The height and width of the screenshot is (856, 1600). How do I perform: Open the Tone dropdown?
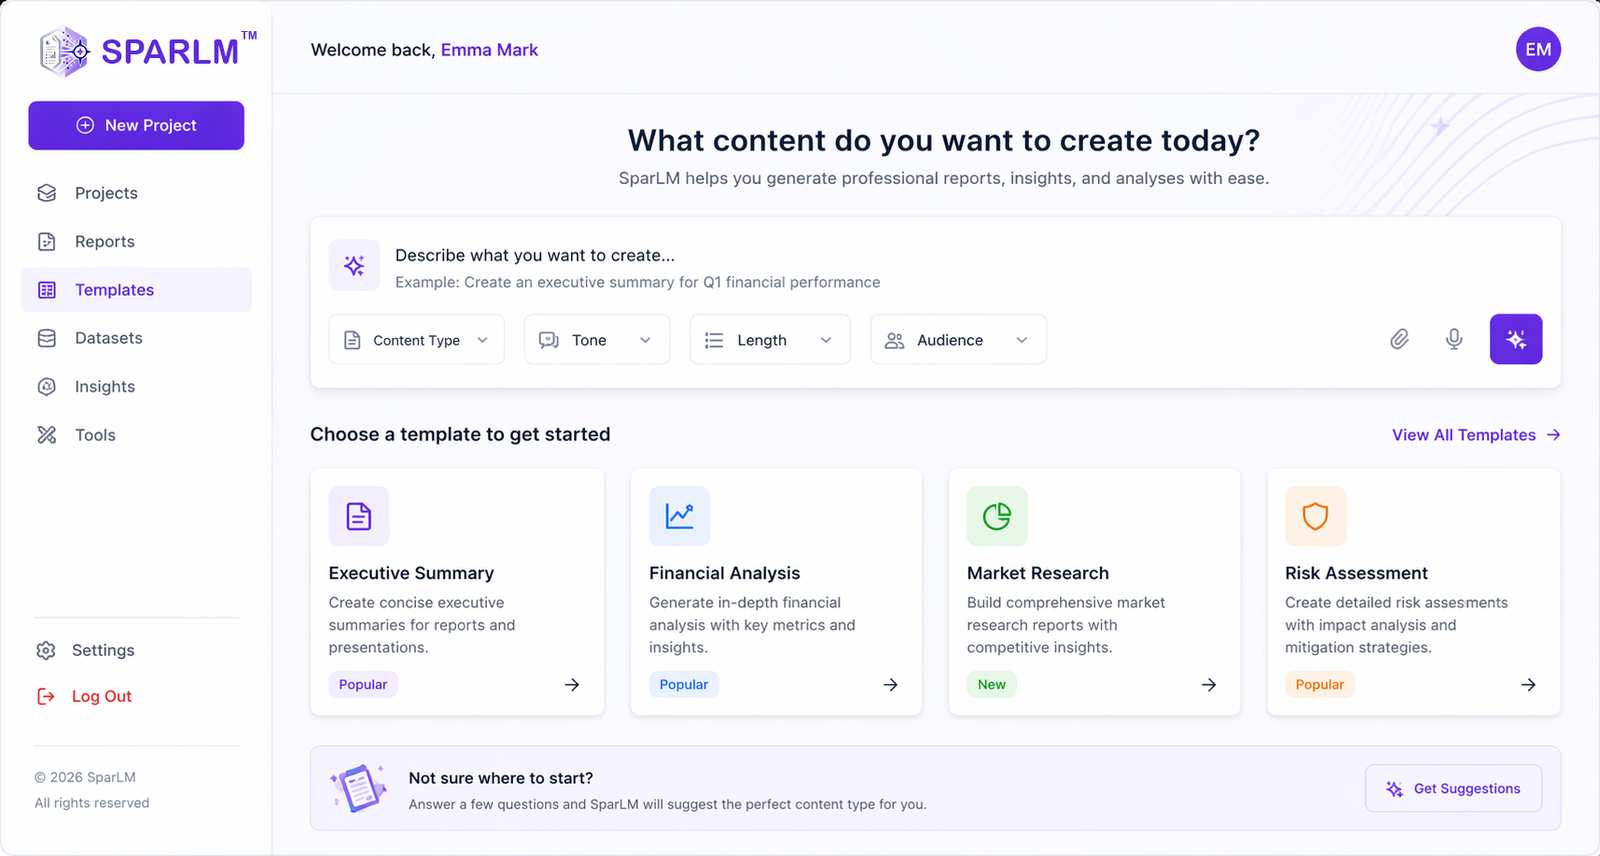596,340
